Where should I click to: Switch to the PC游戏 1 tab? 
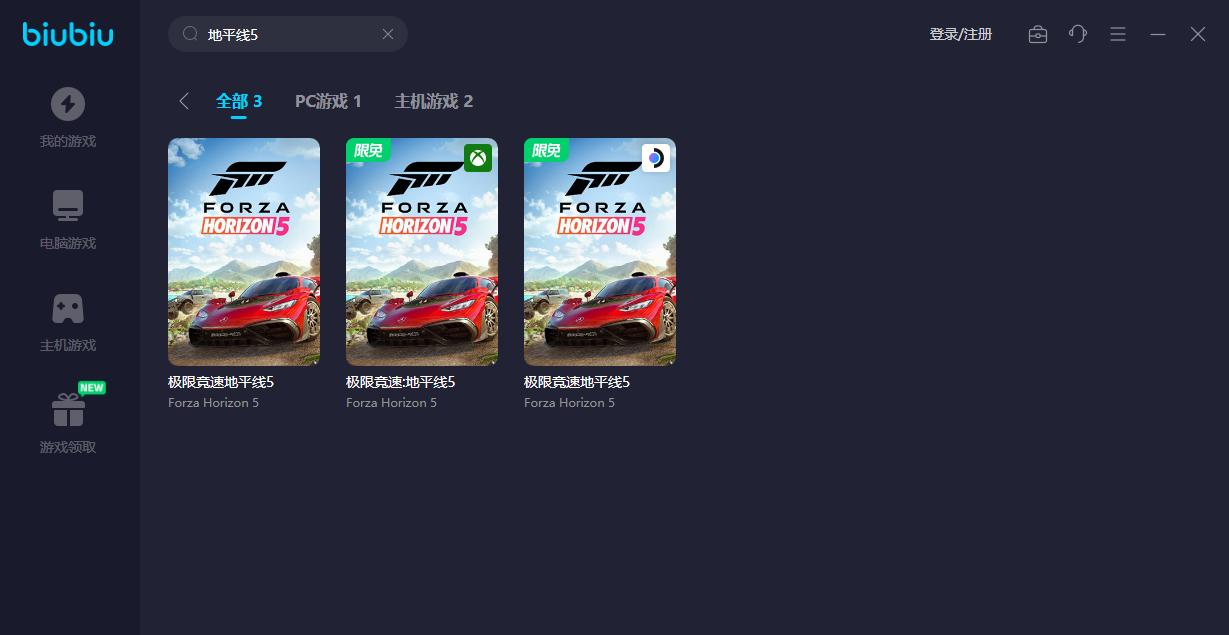click(328, 101)
